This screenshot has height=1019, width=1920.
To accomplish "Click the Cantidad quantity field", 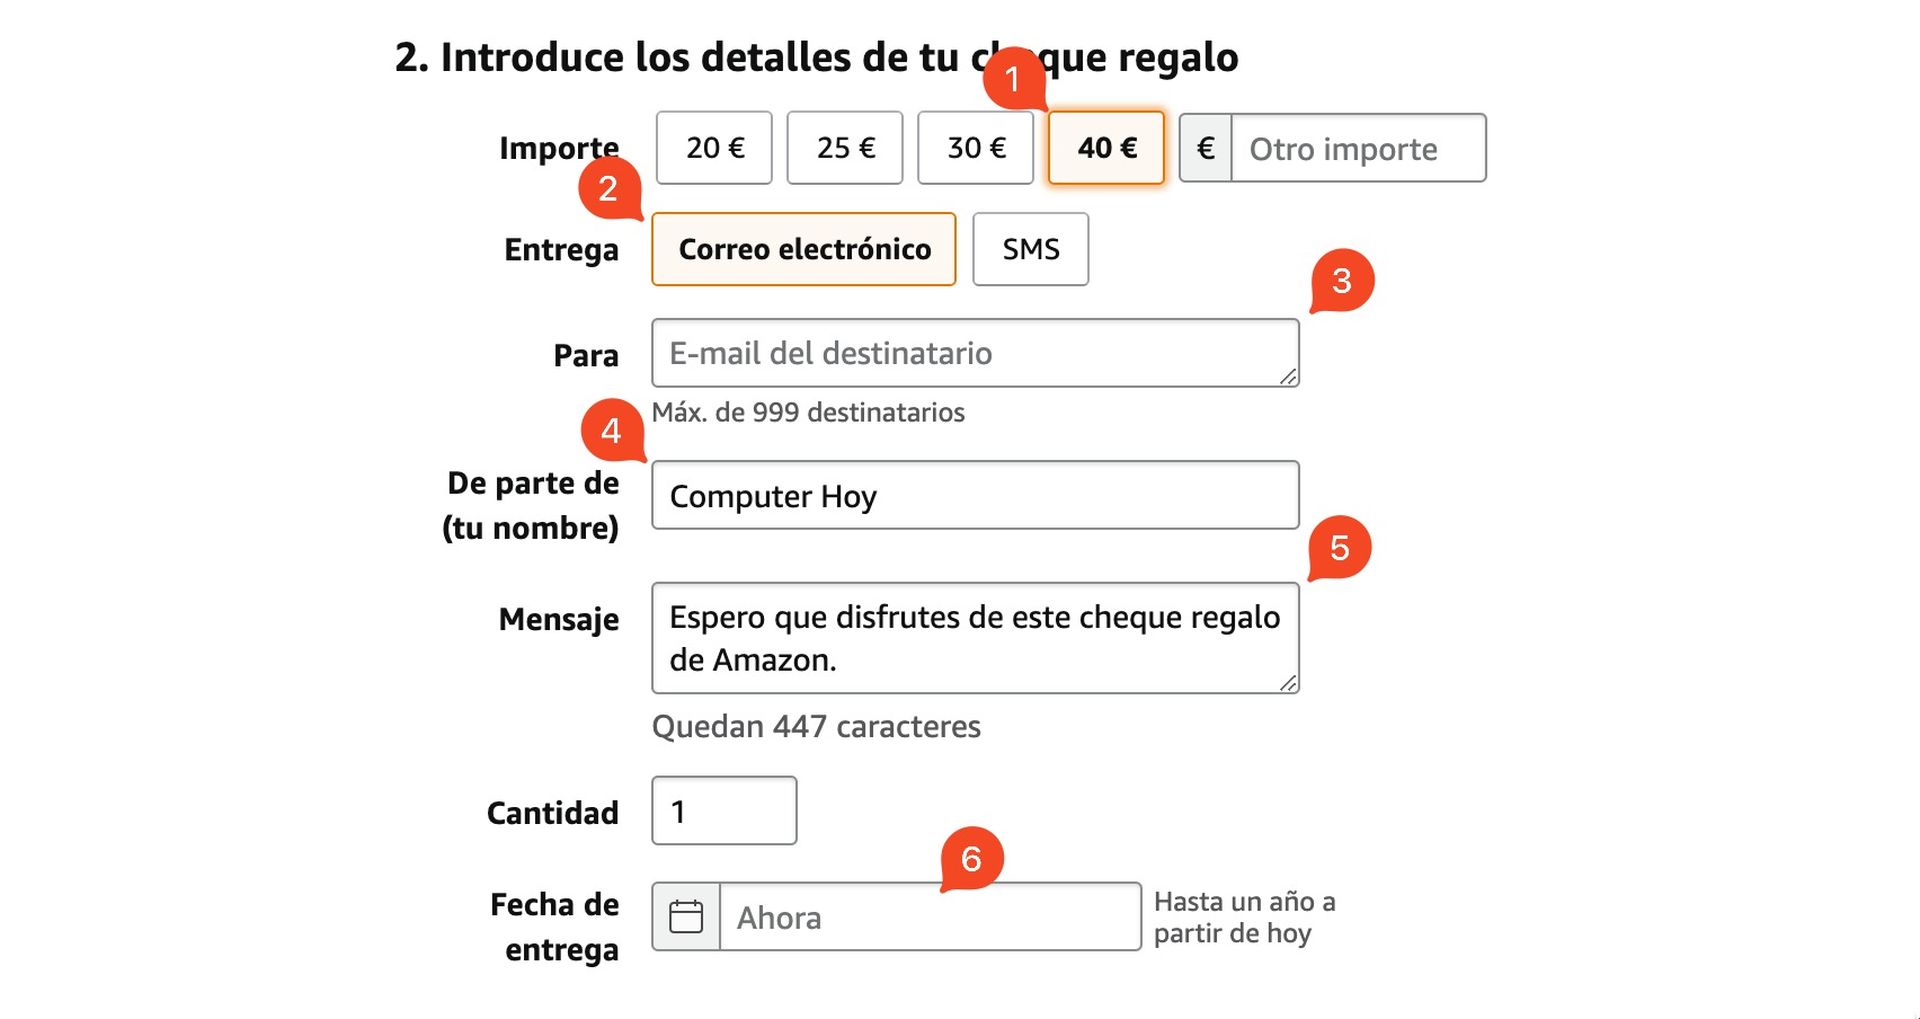I will click(723, 811).
